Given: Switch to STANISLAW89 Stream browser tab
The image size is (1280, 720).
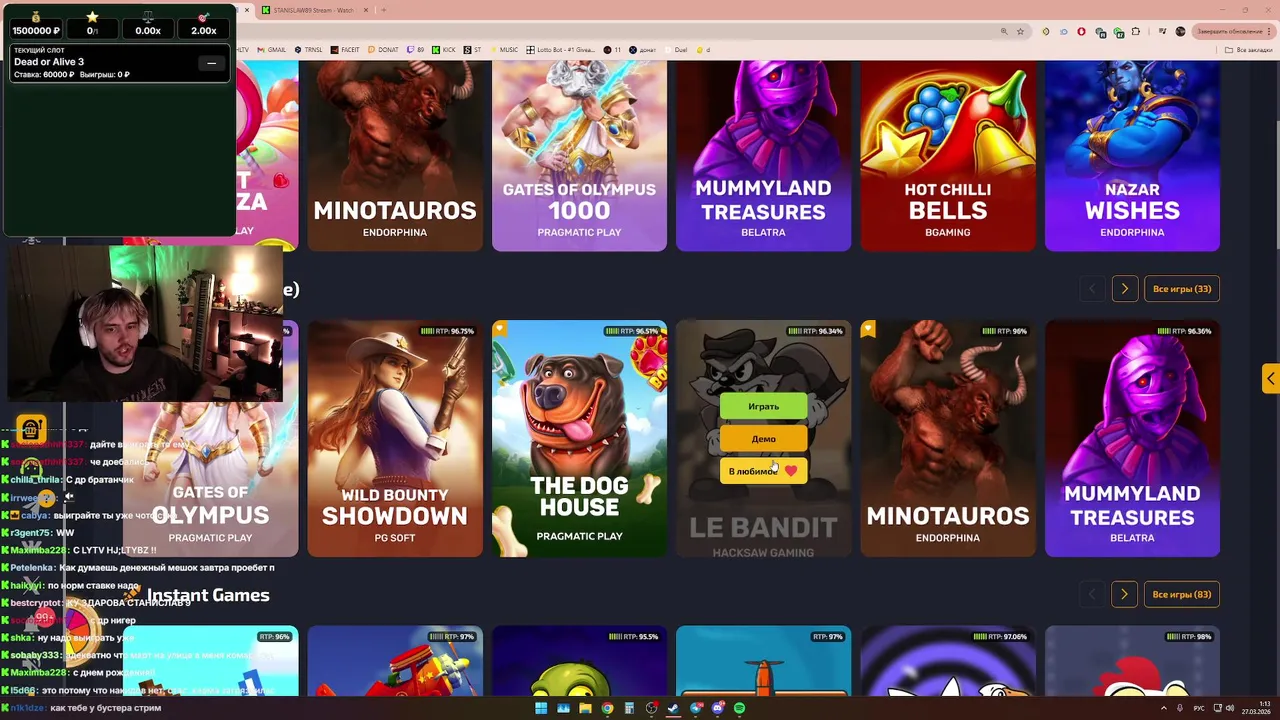Looking at the screenshot, I should [x=313, y=10].
